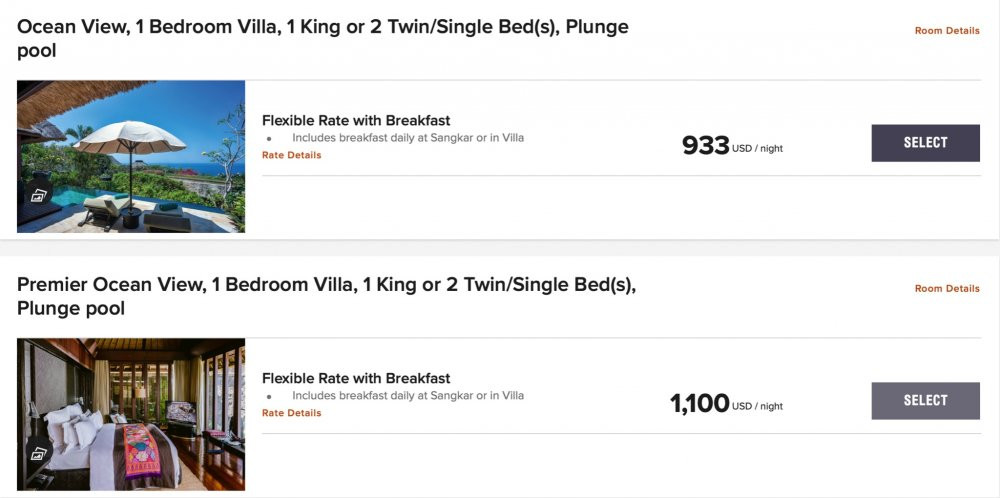Click Flexible Rate with Breakfast in Ocean View

(x=356, y=121)
